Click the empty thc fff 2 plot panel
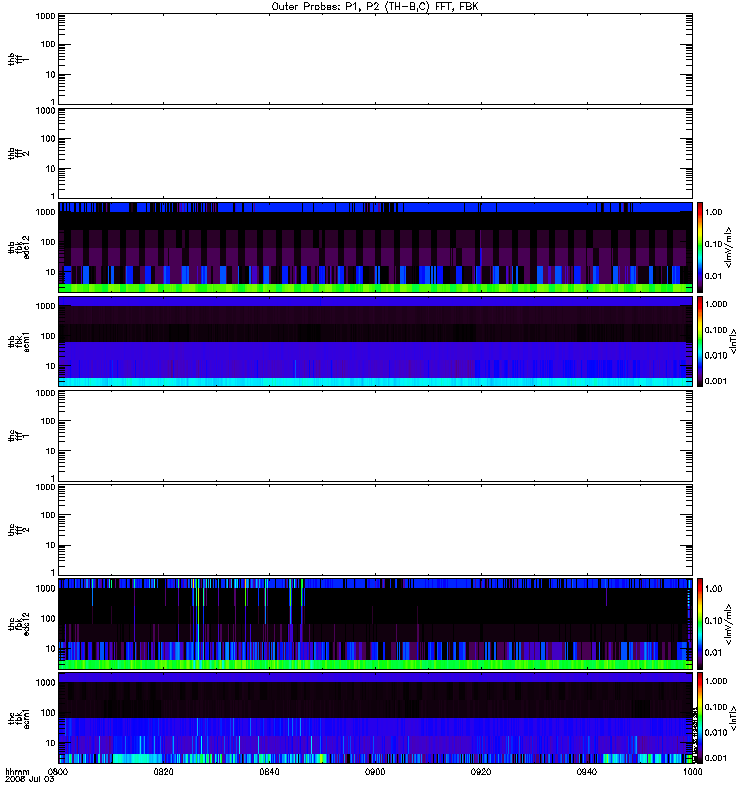The height and width of the screenshot is (800, 750). click(x=375, y=530)
